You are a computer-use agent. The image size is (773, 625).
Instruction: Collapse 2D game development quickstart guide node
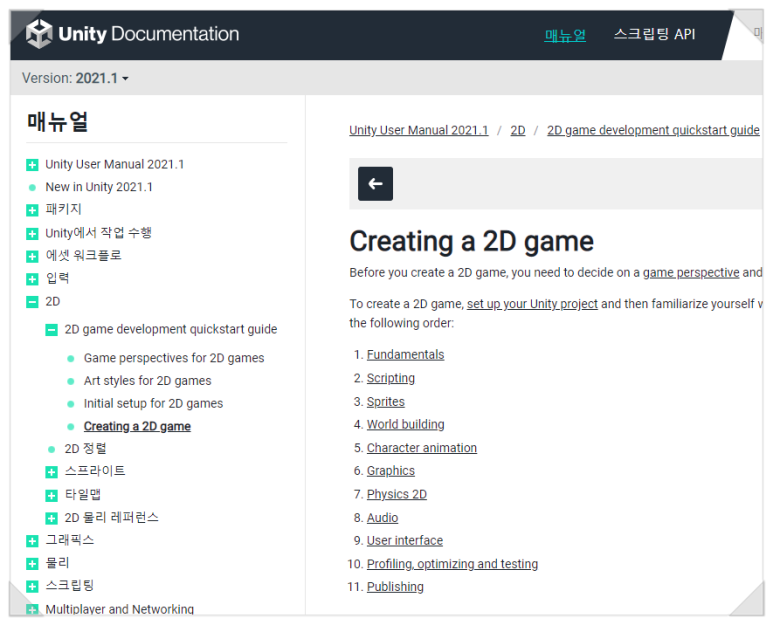51,330
